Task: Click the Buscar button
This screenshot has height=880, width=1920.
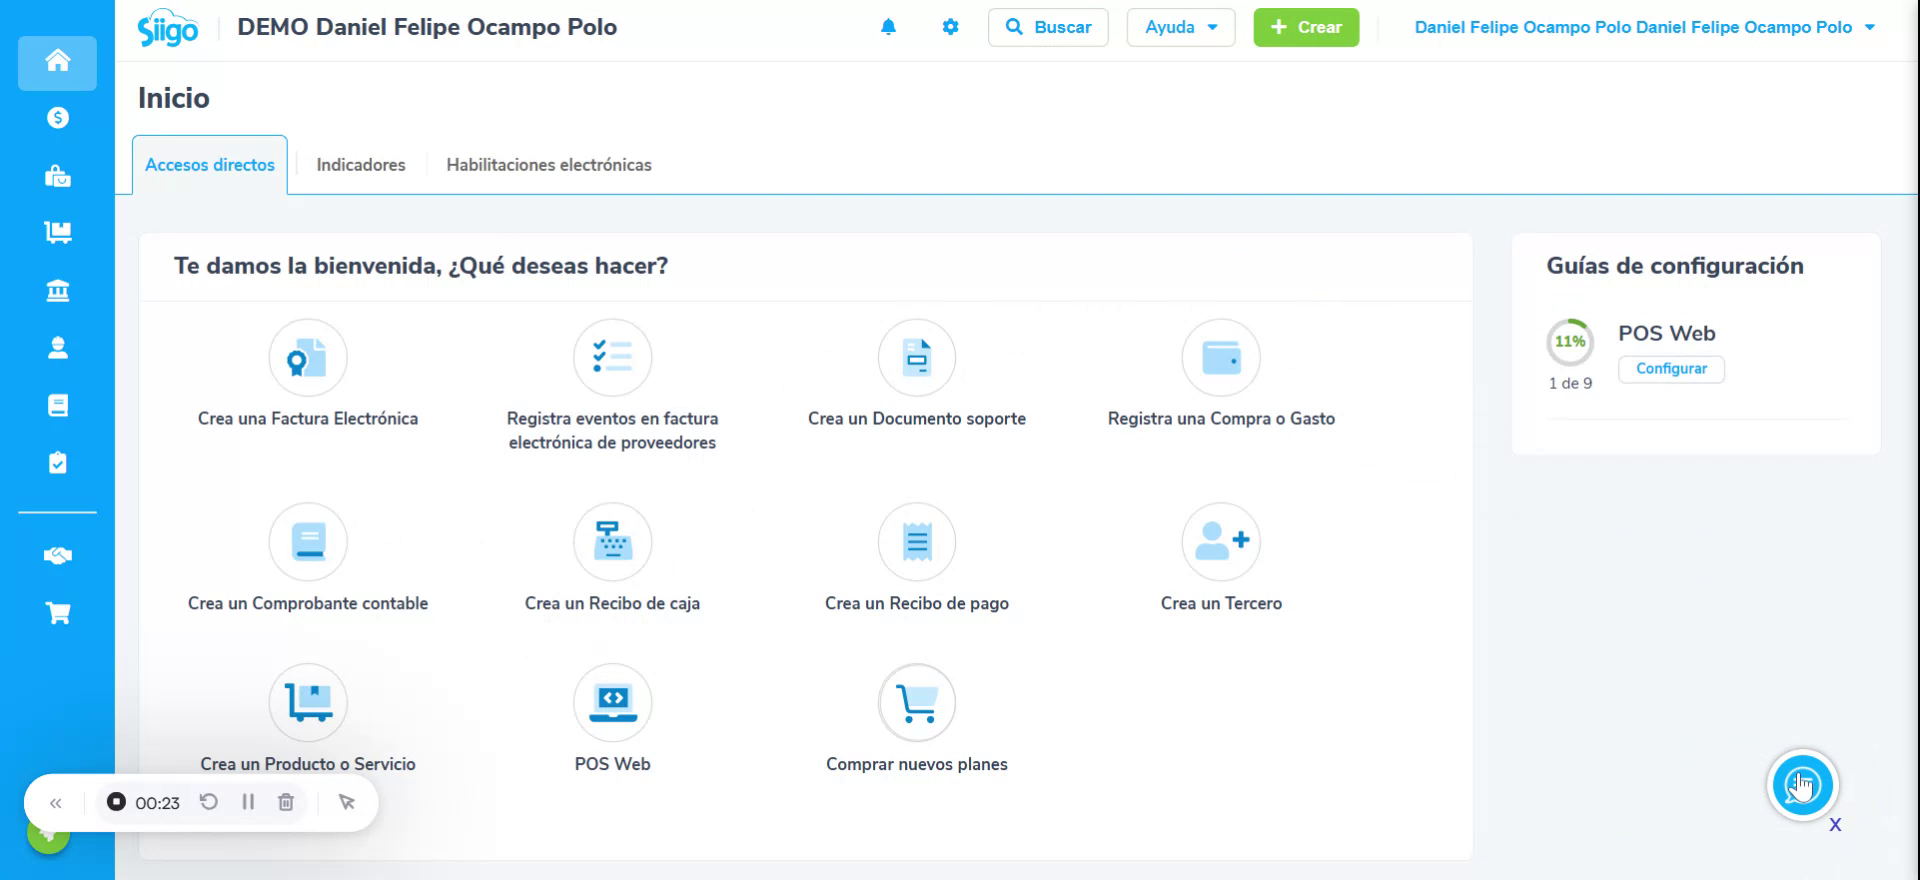Action: tap(1048, 27)
